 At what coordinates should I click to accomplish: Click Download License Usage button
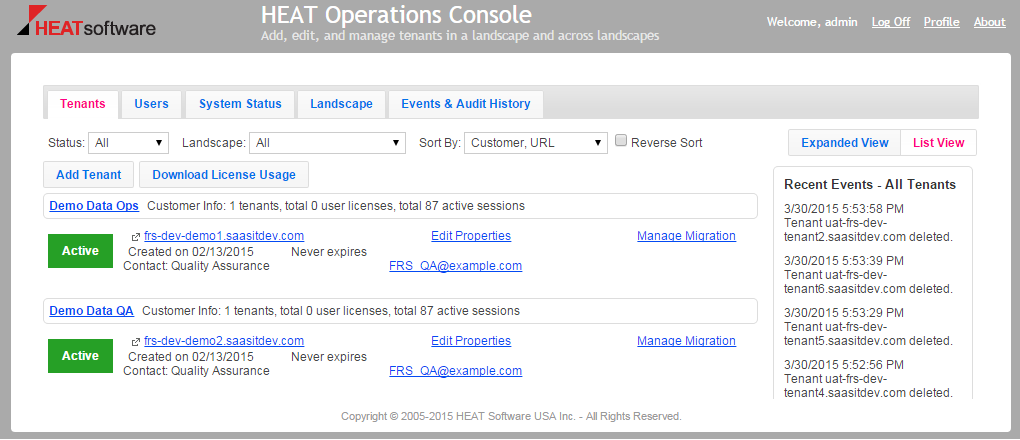[x=224, y=175]
